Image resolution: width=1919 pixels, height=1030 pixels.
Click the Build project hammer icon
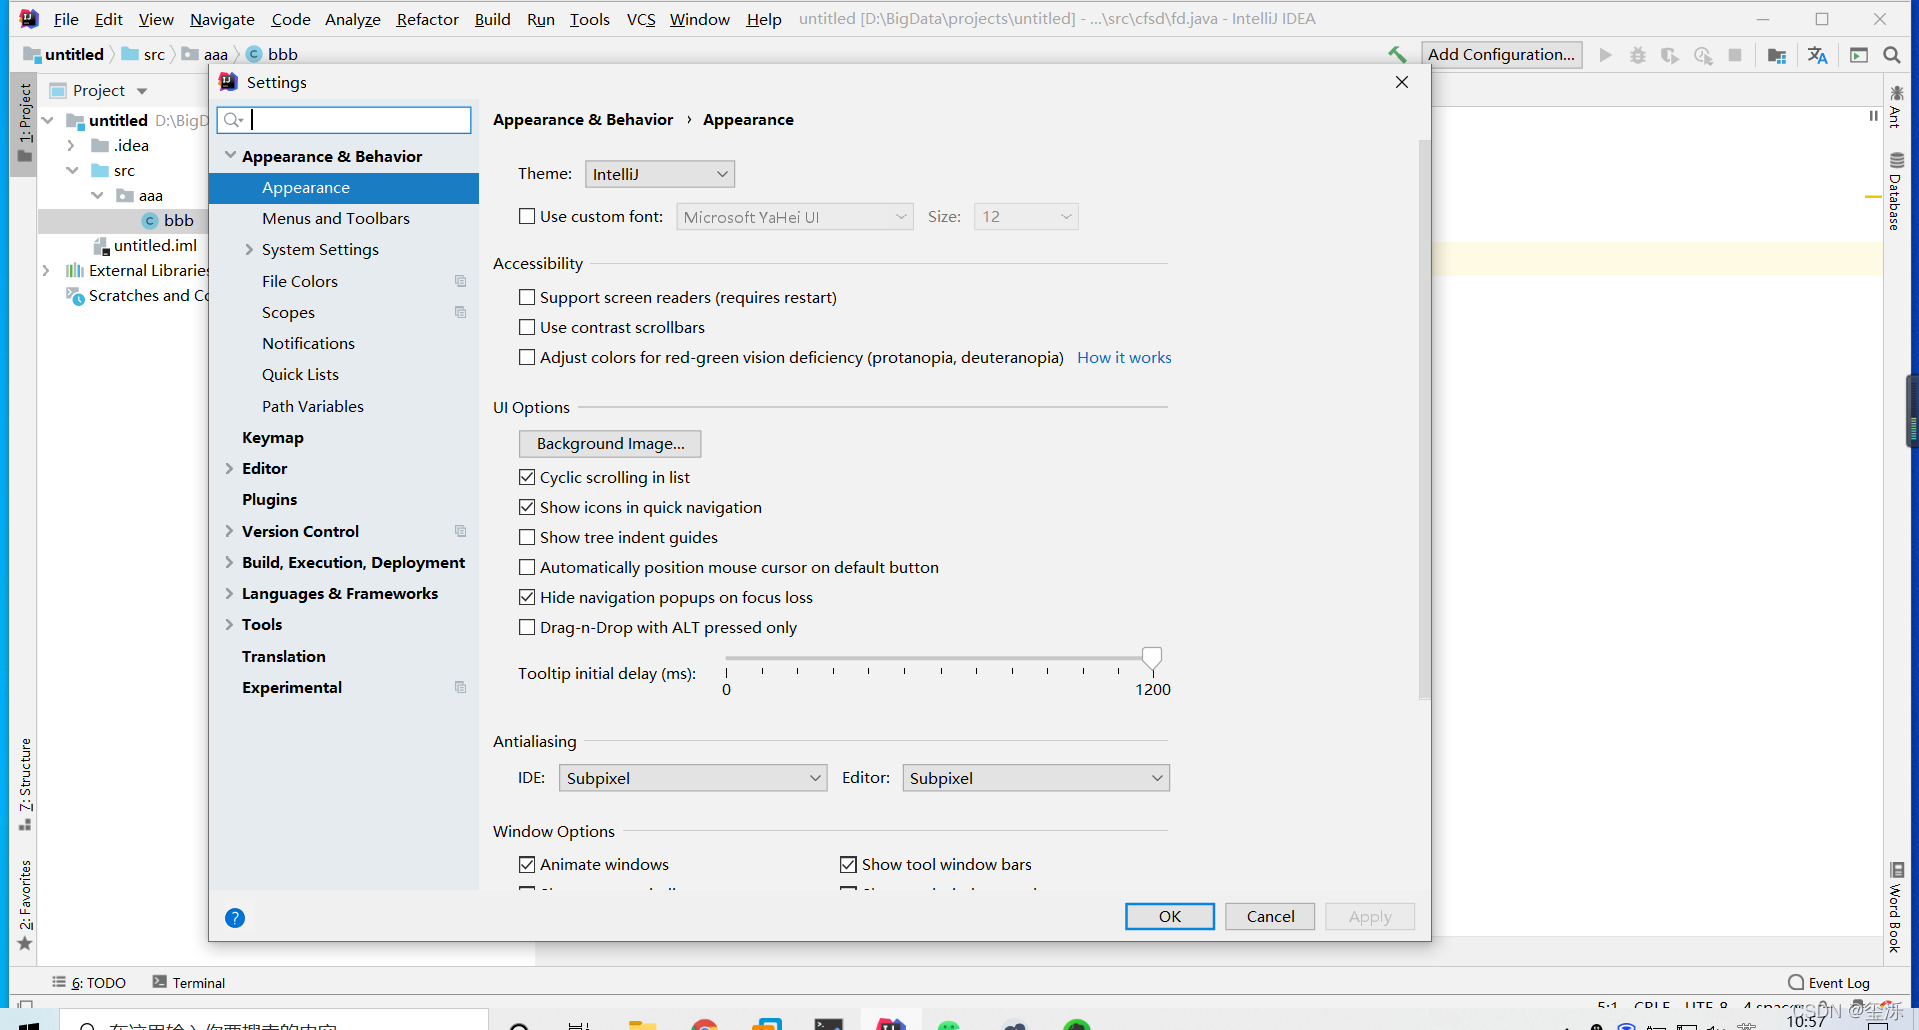1397,55
